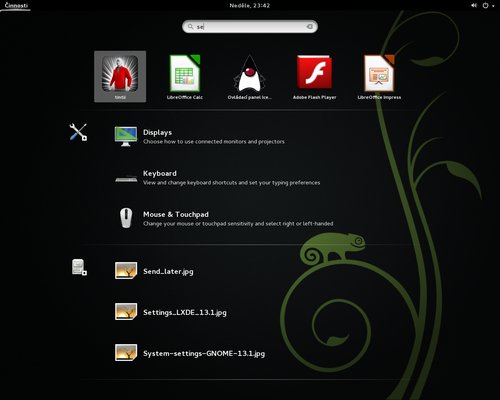Open System-settings-GNOME-13.1.jpg image
The image size is (500, 400).
coord(190,353)
